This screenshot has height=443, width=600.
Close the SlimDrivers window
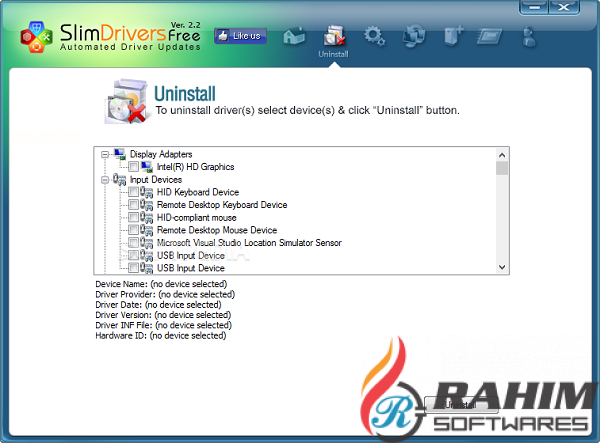[564, 7]
